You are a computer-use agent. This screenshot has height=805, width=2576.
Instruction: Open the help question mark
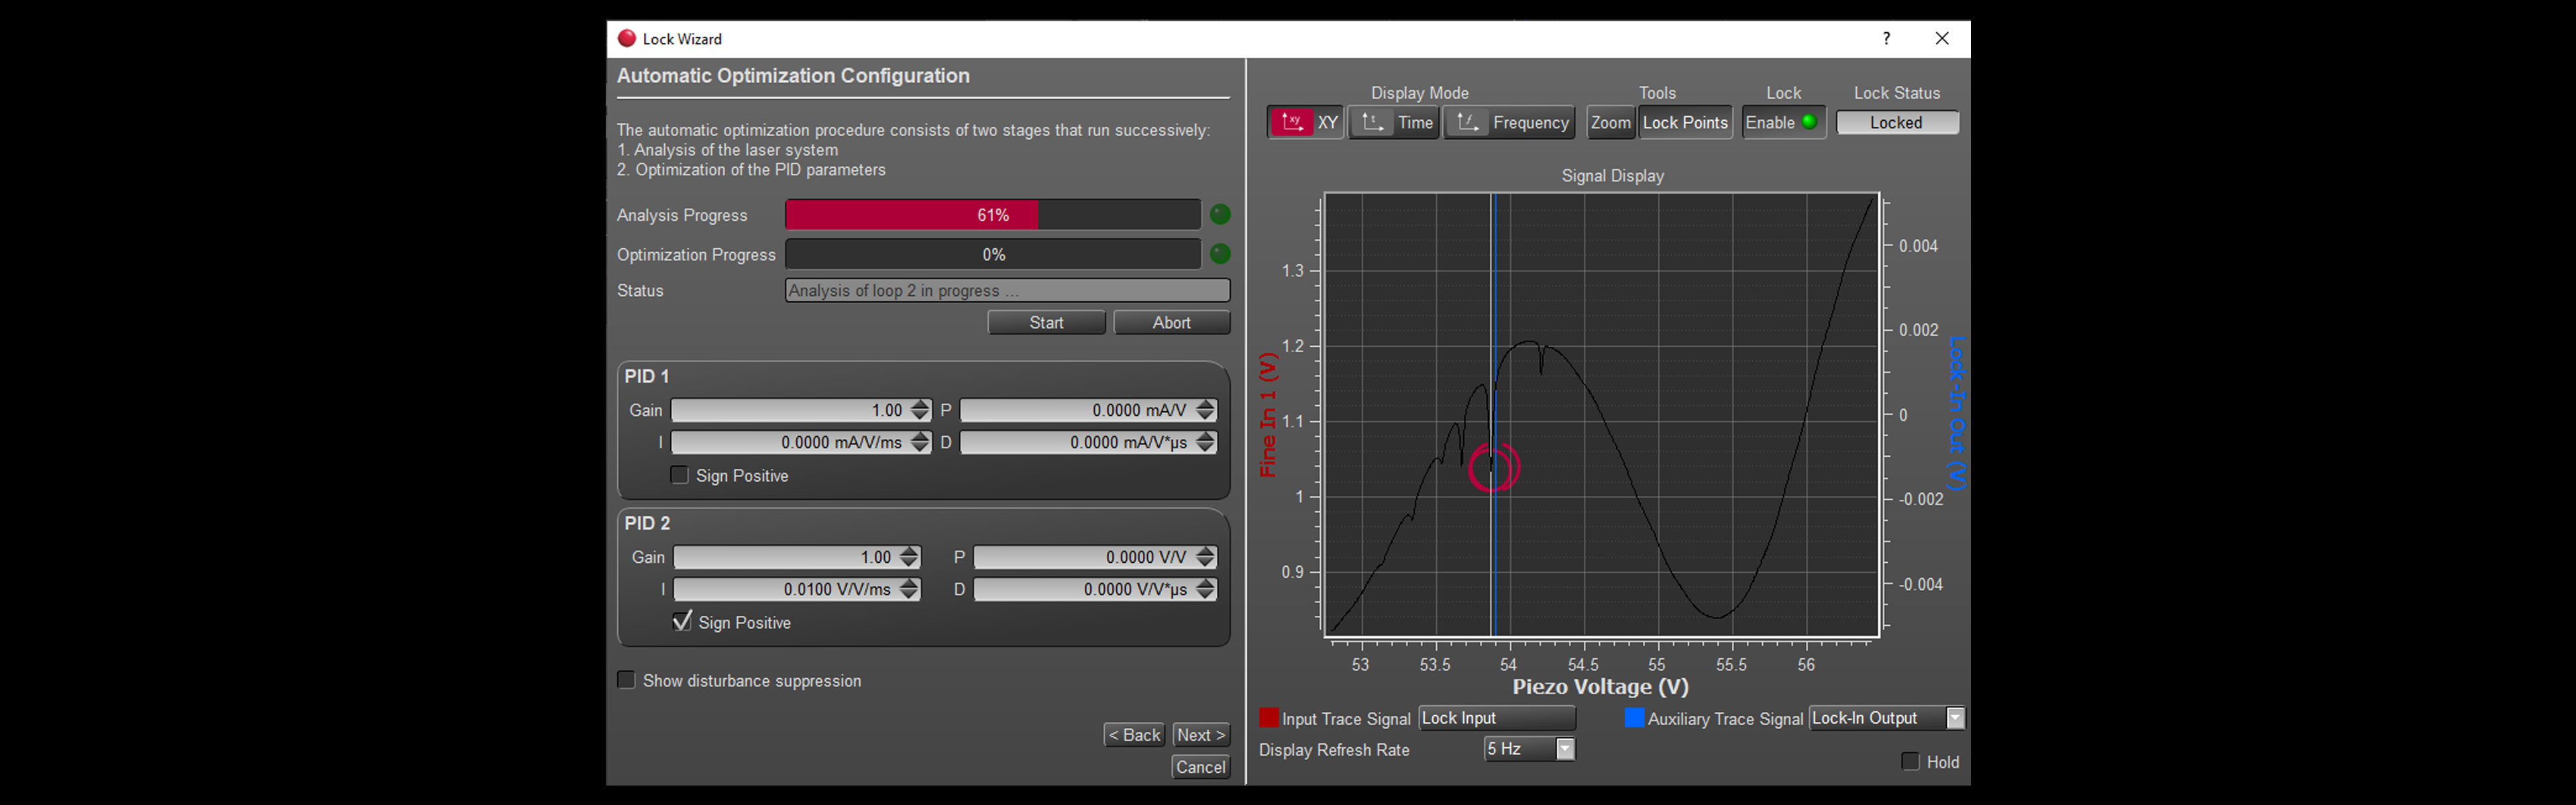(x=1886, y=39)
